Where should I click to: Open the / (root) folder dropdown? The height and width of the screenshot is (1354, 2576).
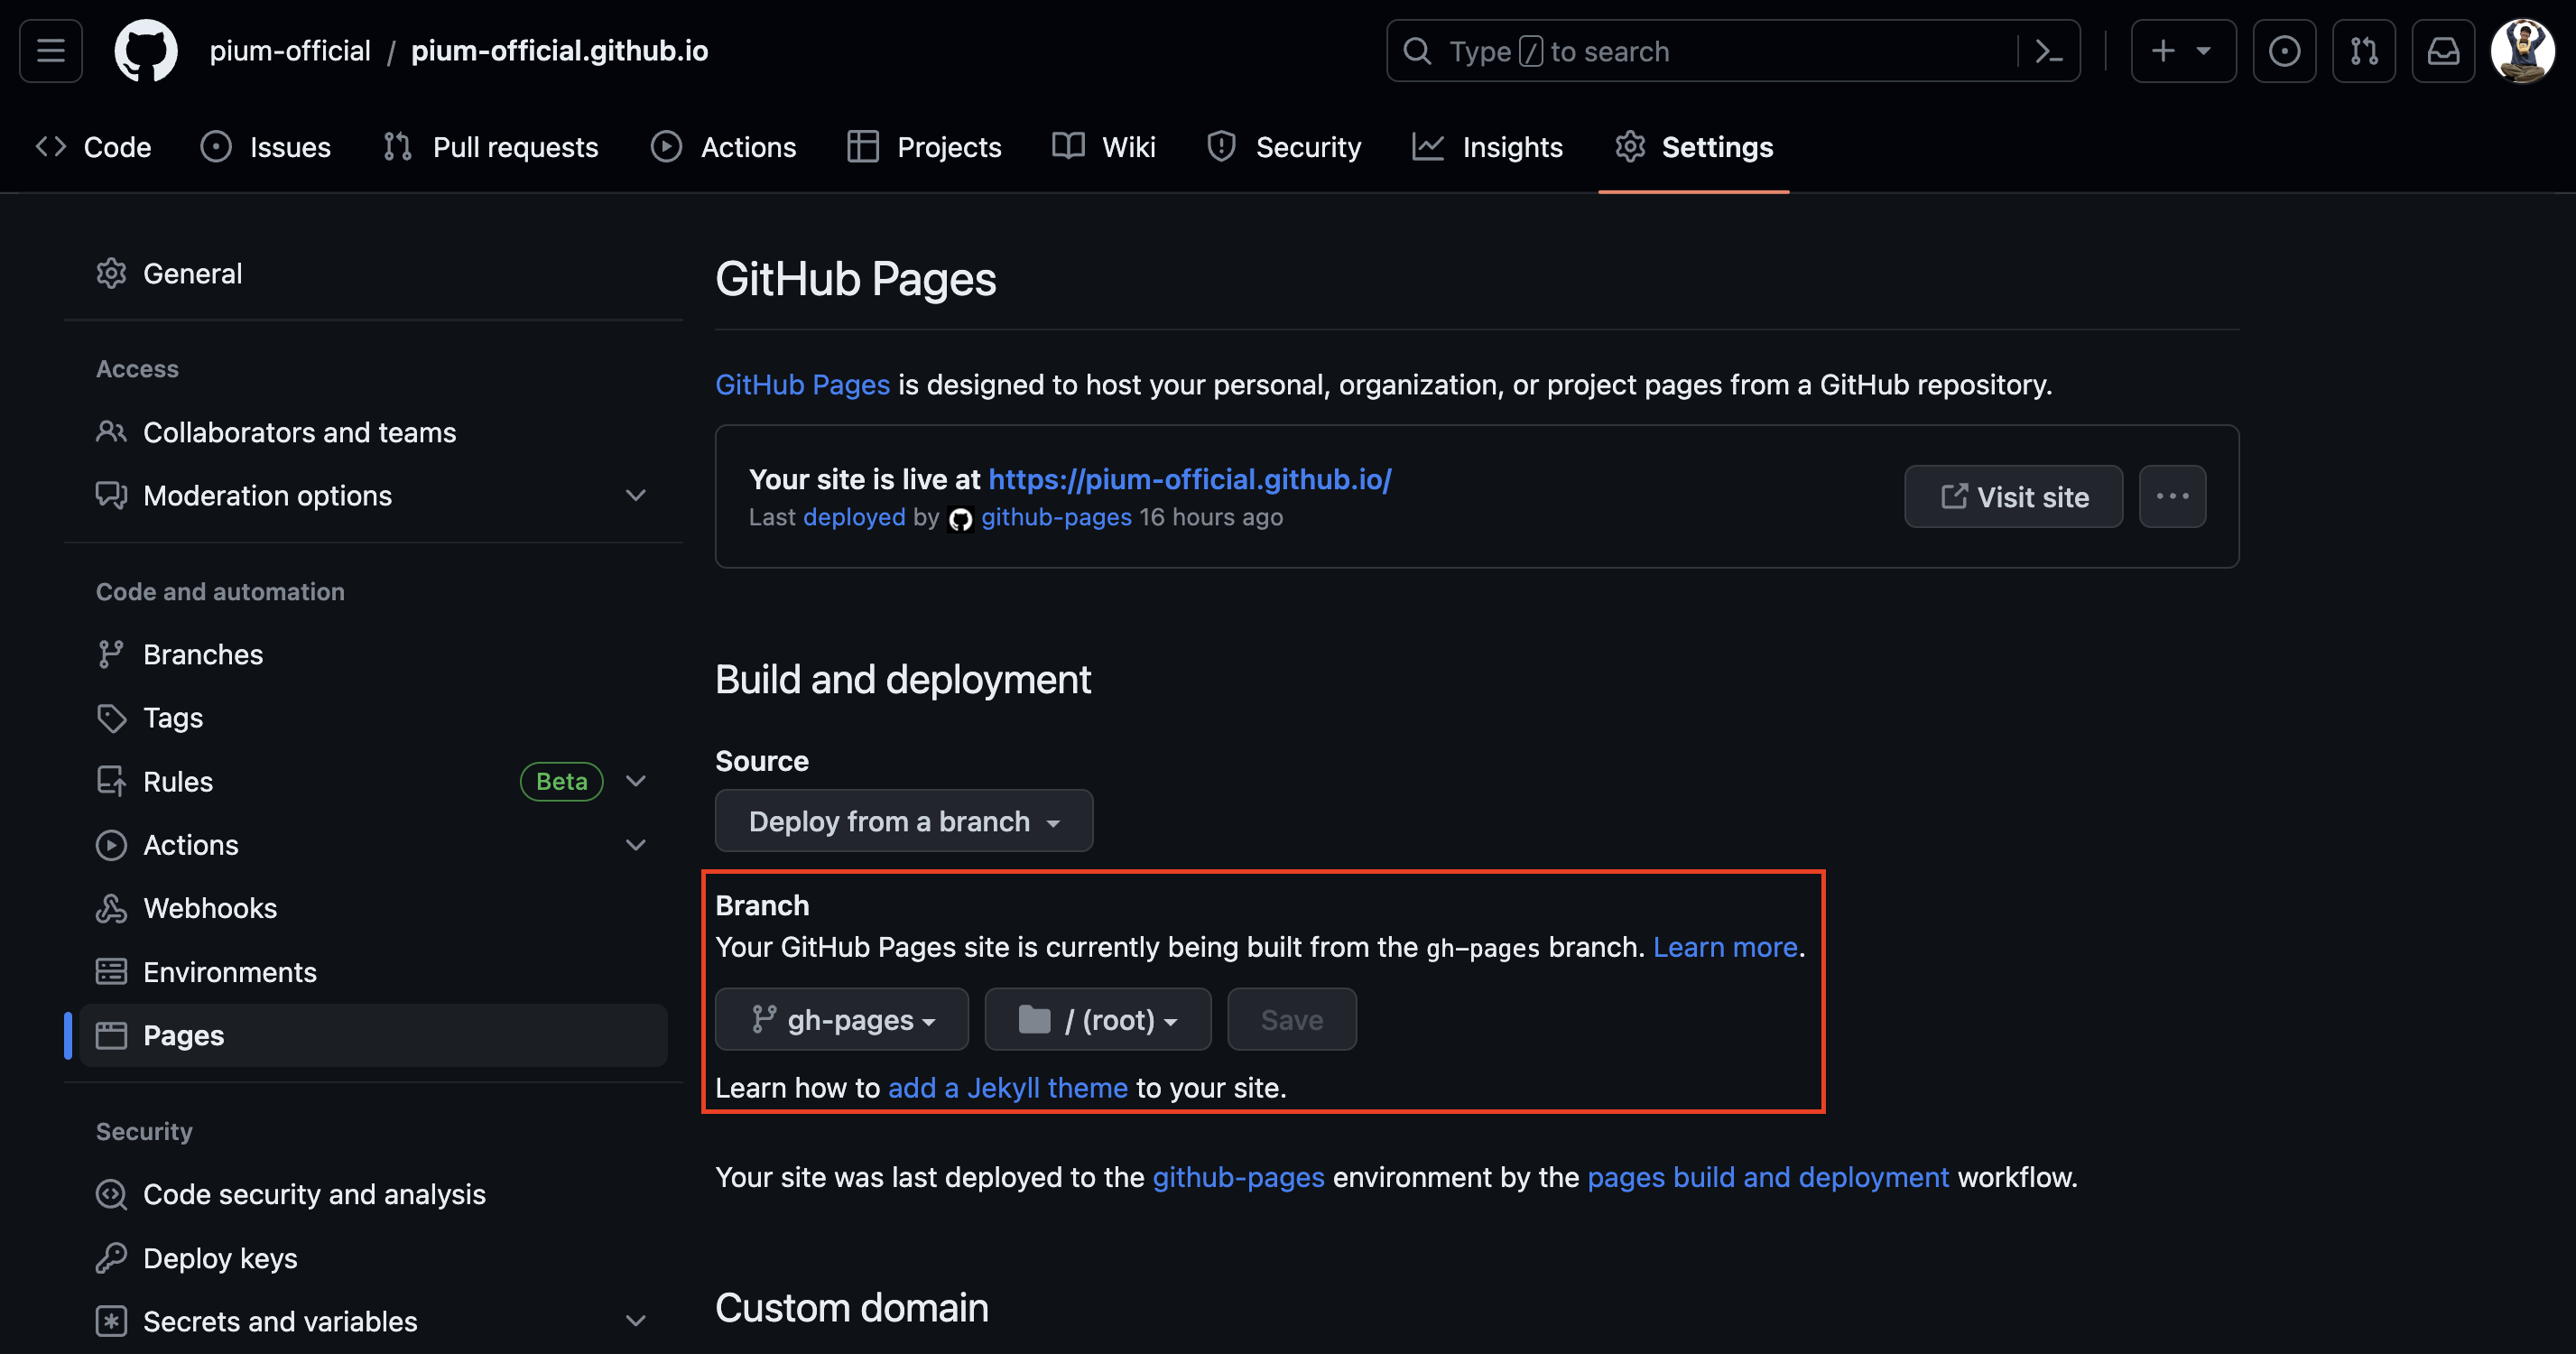(x=1097, y=1020)
